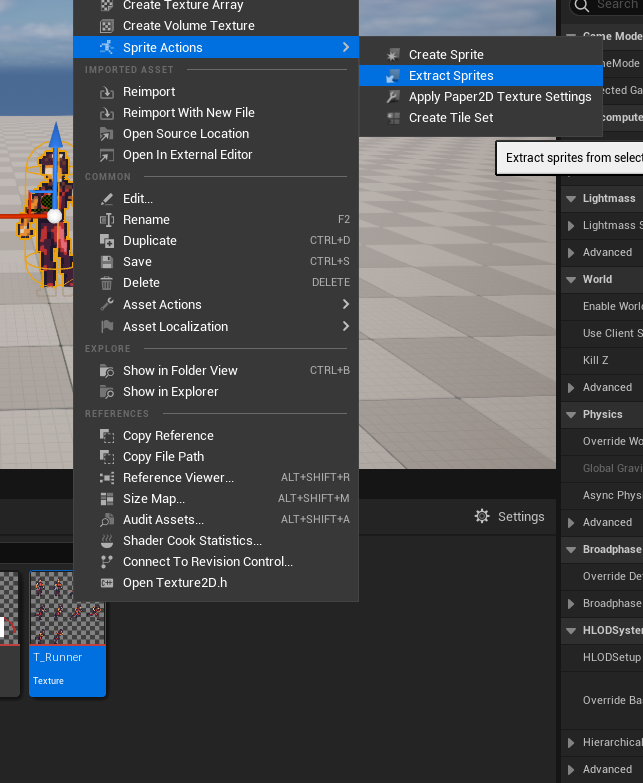Select Apply Paper2D Texture Settings

coord(481,96)
